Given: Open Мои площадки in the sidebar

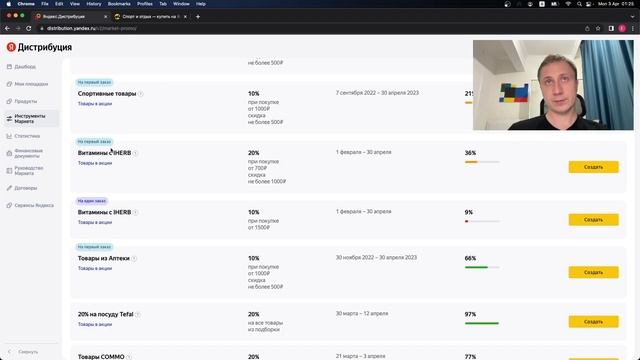Looking at the screenshot, I should point(27,84).
